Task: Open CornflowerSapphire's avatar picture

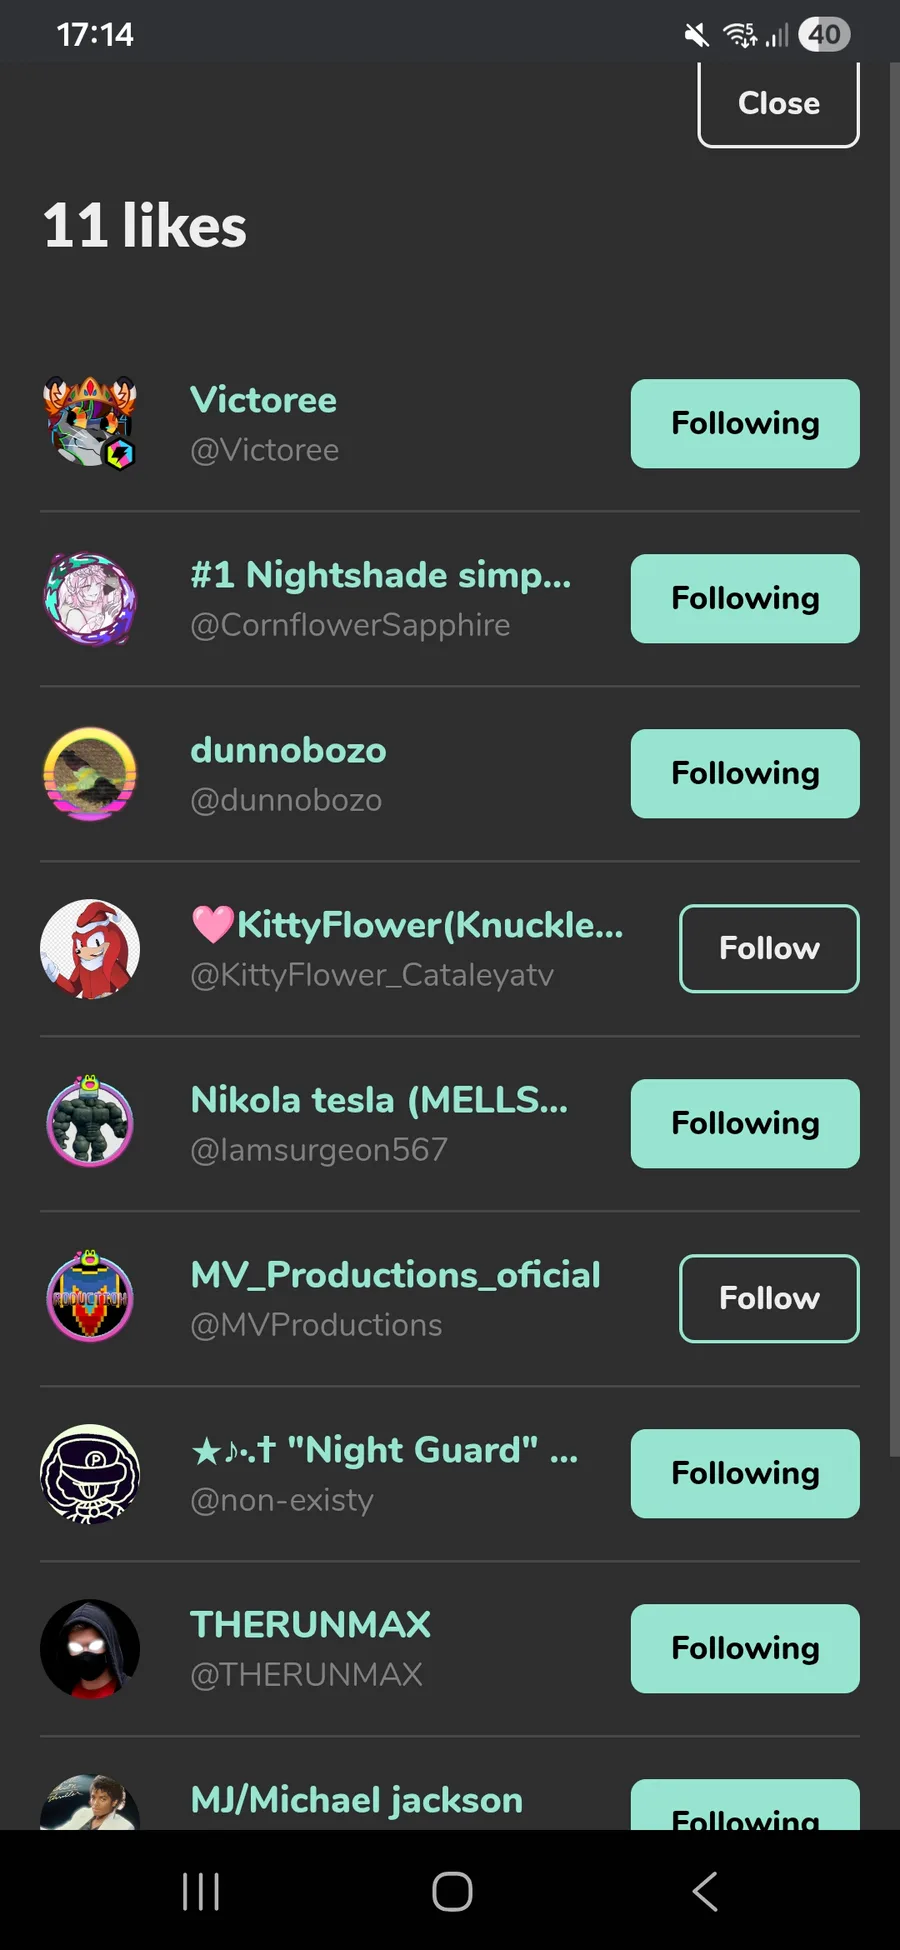Action: pos(90,599)
